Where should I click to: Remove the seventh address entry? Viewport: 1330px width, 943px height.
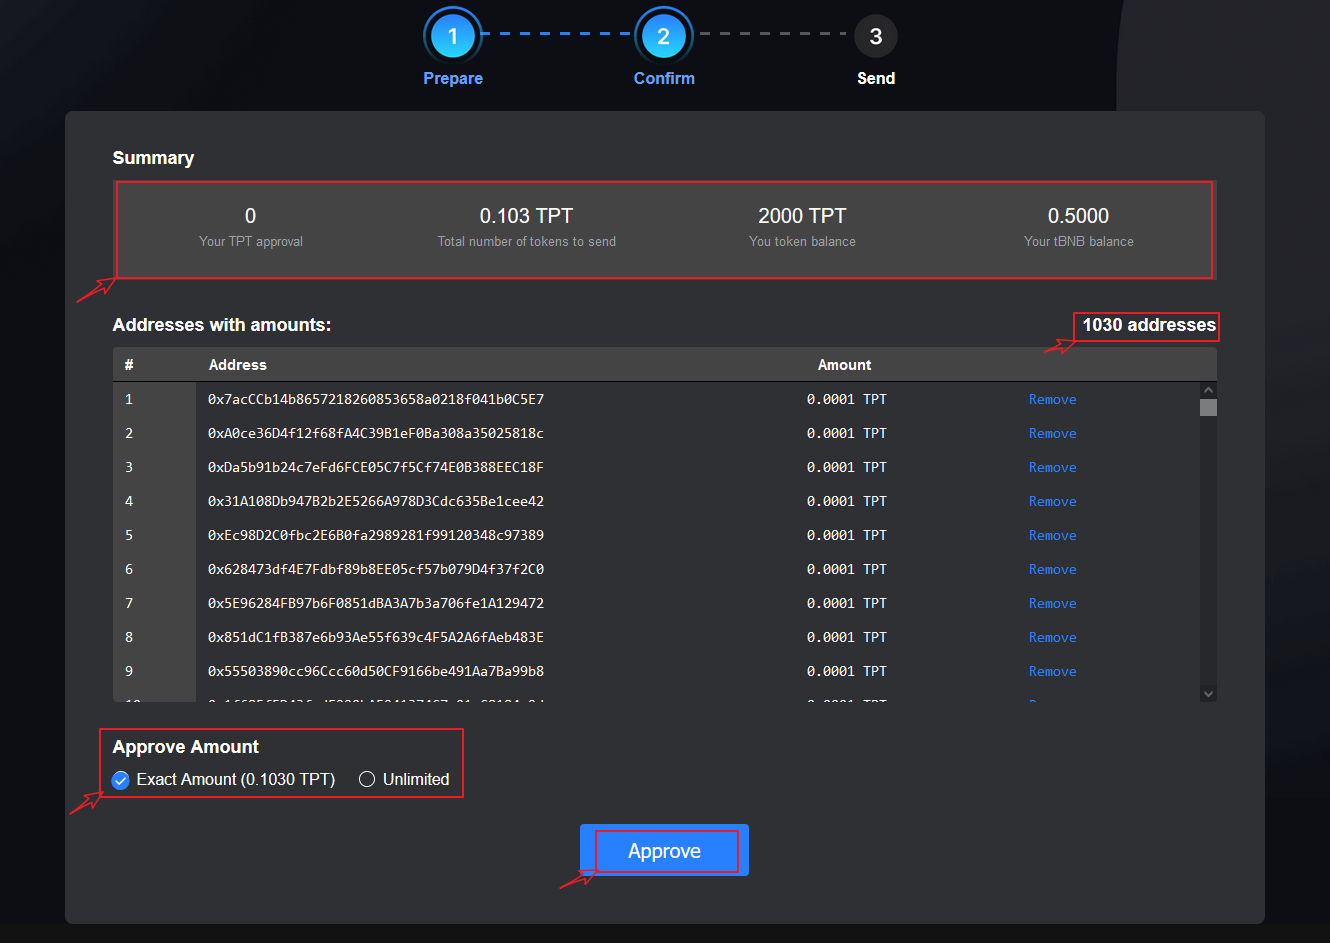point(1052,603)
